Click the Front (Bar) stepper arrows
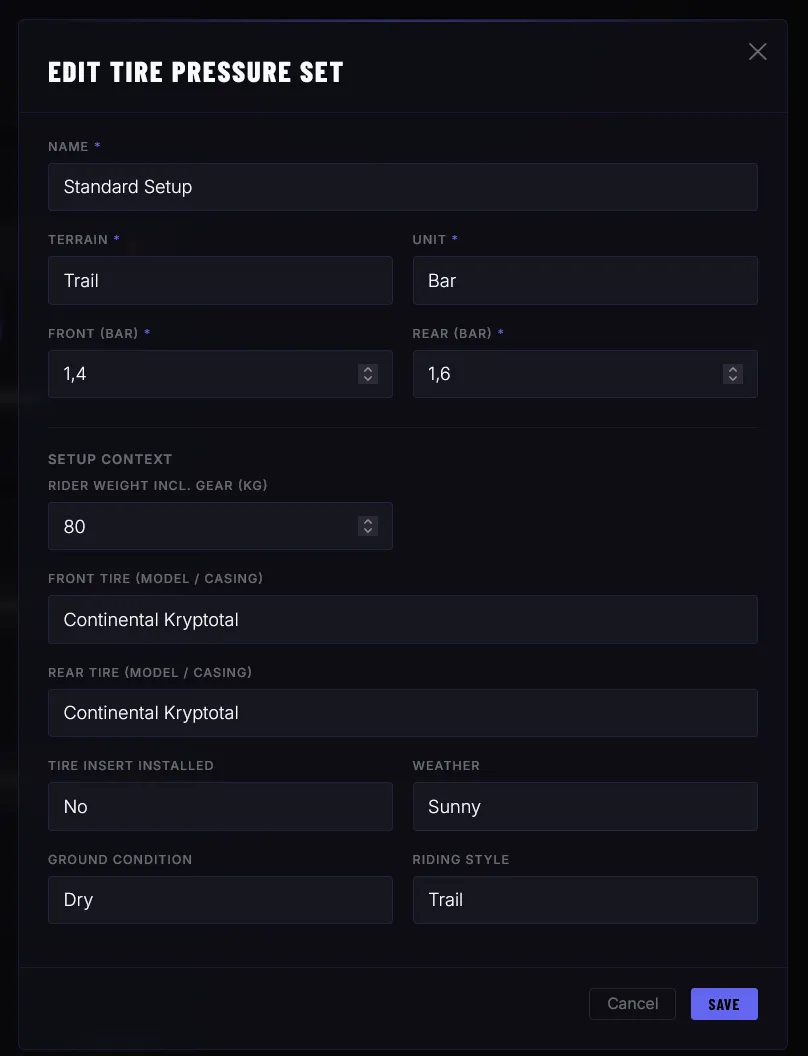This screenshot has height=1056, width=808. 368,374
